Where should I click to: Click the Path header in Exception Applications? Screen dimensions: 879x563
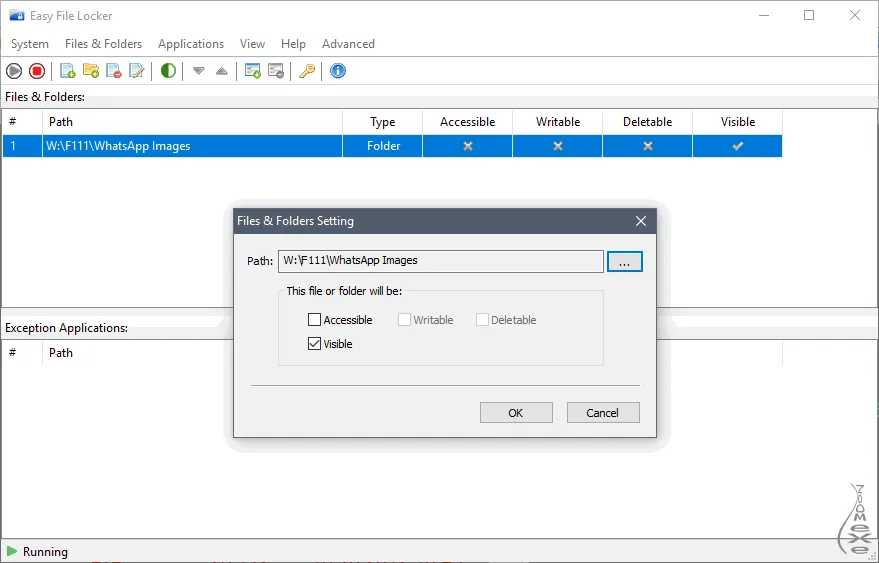pos(61,353)
